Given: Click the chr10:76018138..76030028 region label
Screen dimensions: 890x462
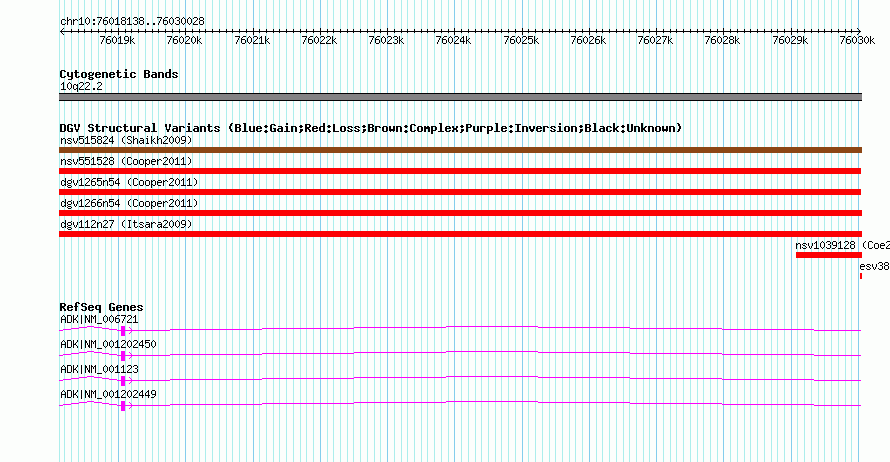Looking at the screenshot, I should [x=132, y=22].
